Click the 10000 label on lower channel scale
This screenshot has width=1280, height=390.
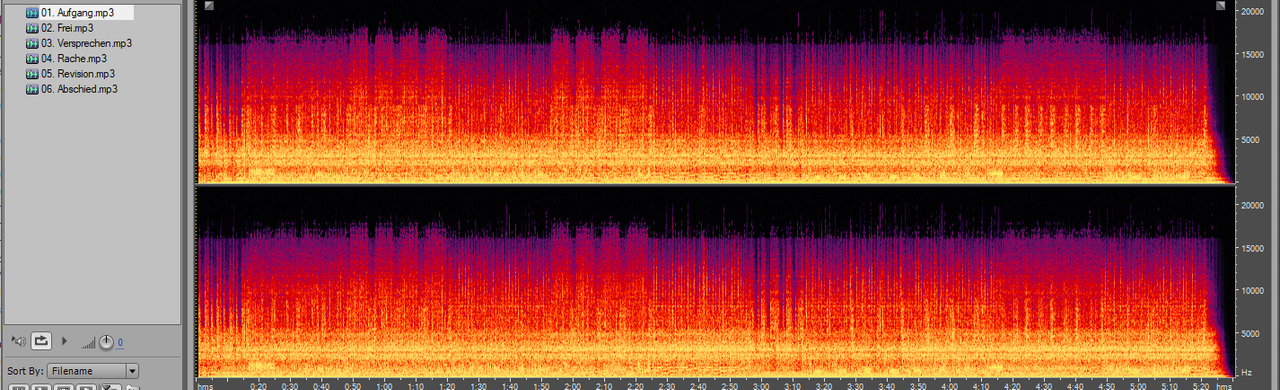1254,291
